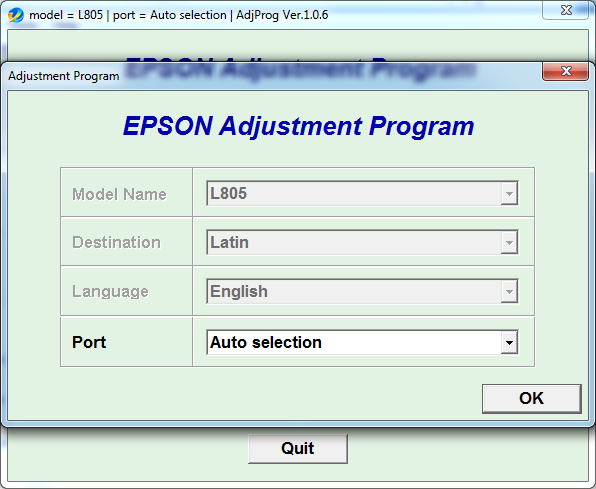The height and width of the screenshot is (489, 596).
Task: Click the Destination label
Action: click(116, 243)
